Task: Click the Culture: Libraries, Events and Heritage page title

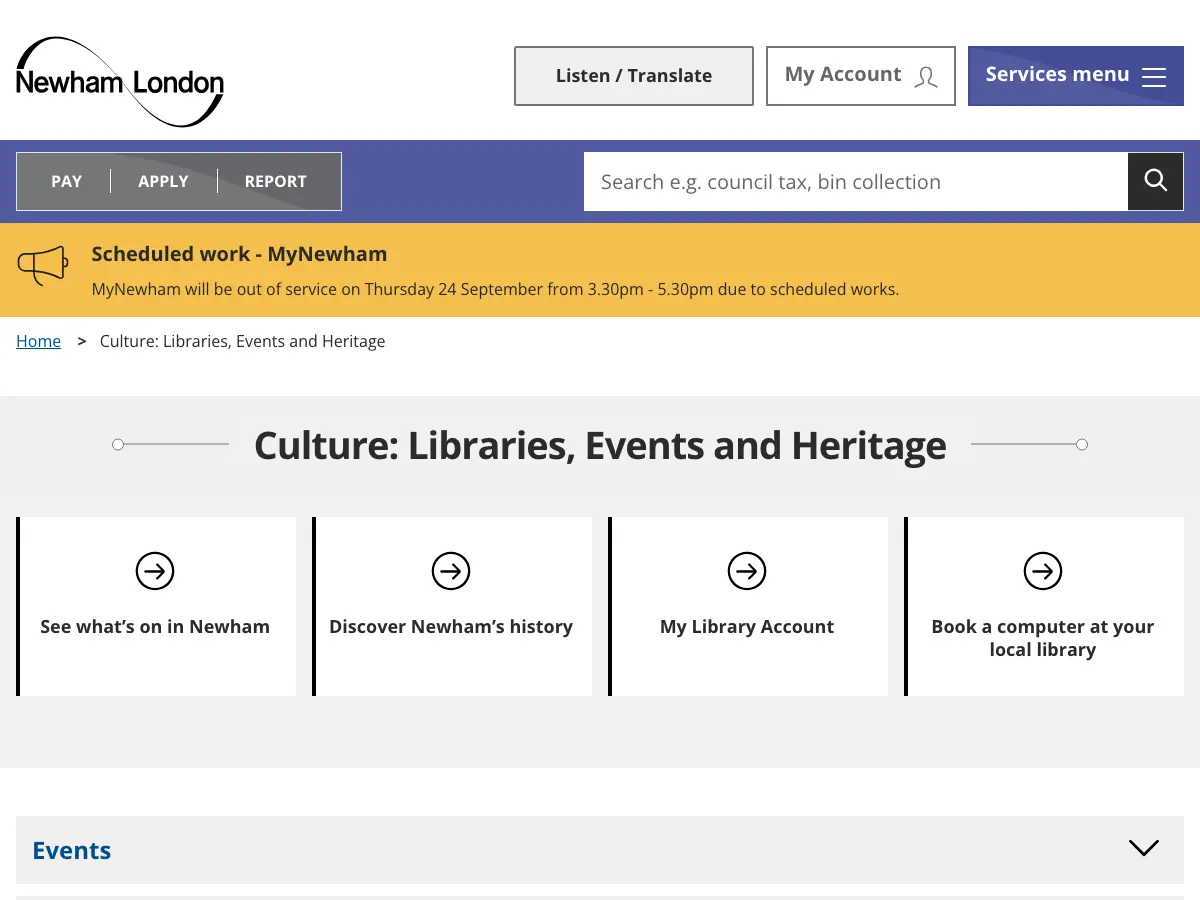Action: [600, 445]
